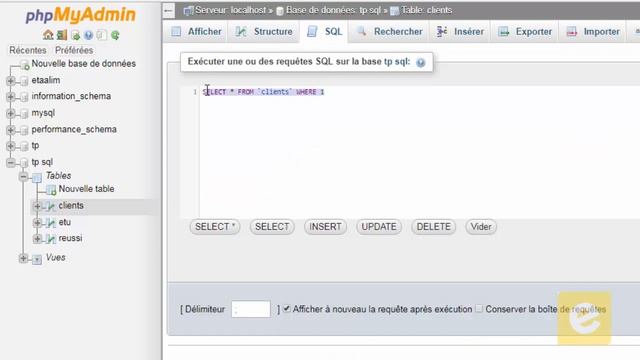Collapse the Tables group

click(x=24, y=176)
